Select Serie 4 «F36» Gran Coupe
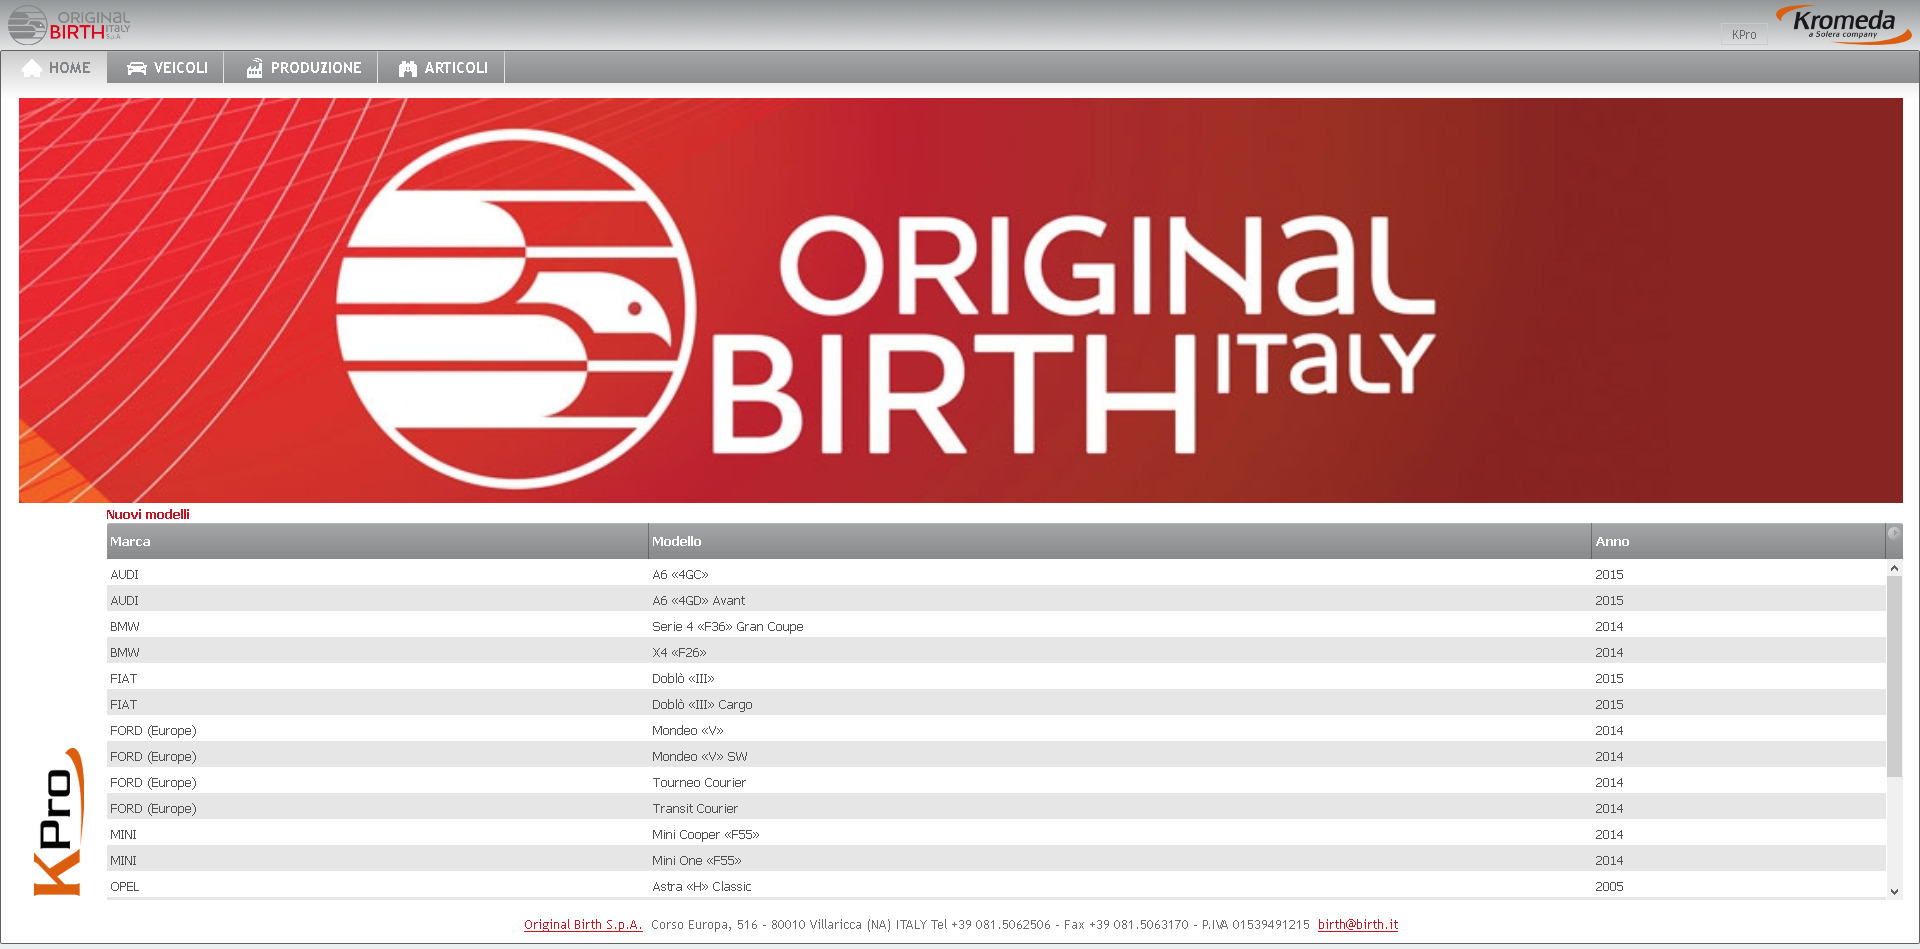Image resolution: width=1920 pixels, height=949 pixels. pyautogui.click(x=996, y=626)
